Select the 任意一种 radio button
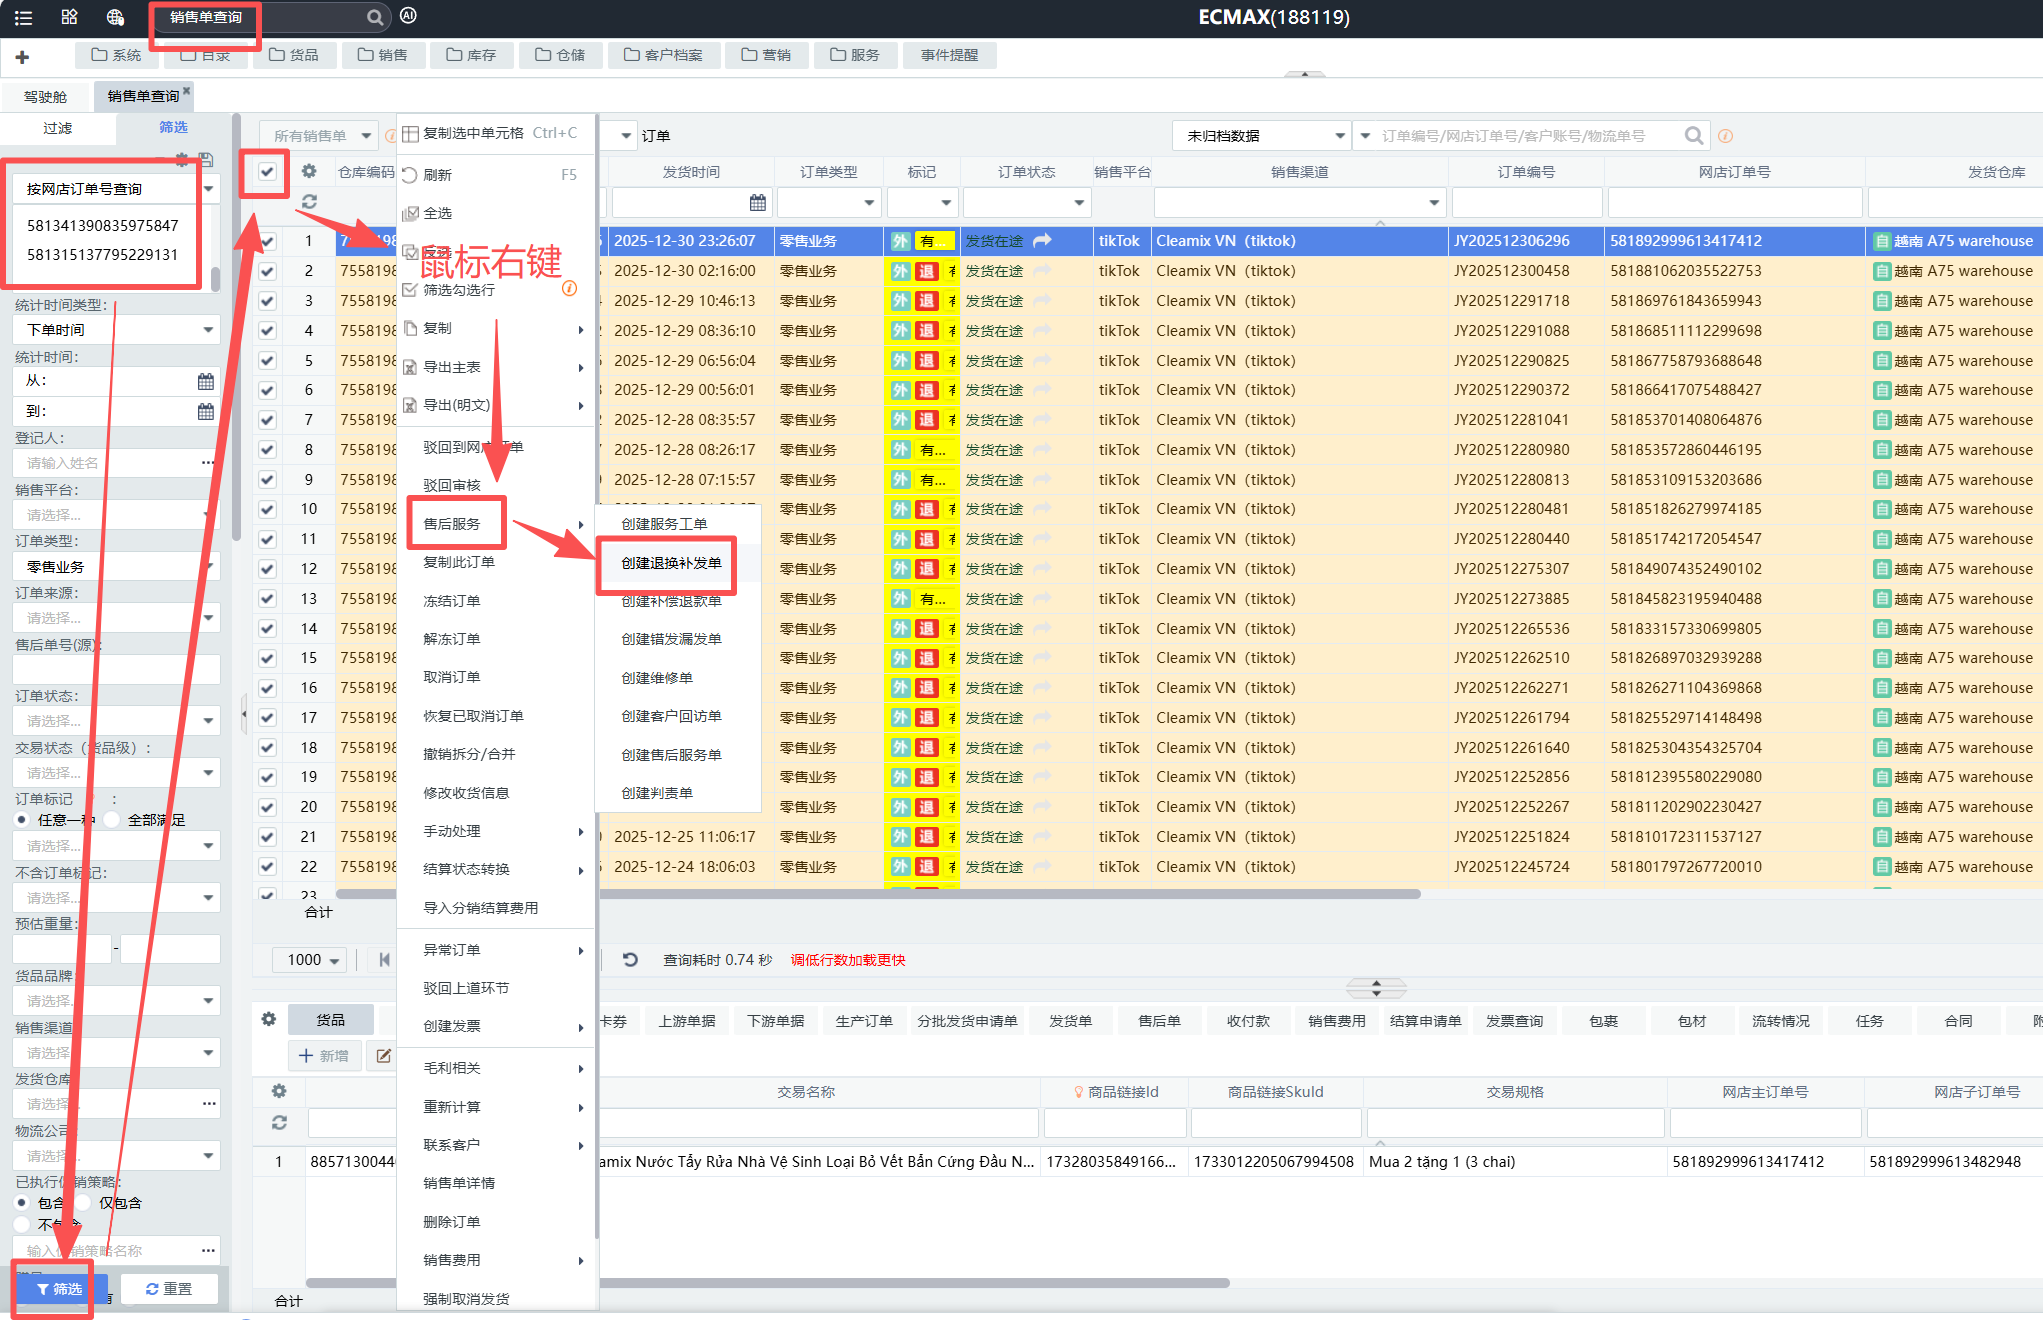 (x=22, y=820)
